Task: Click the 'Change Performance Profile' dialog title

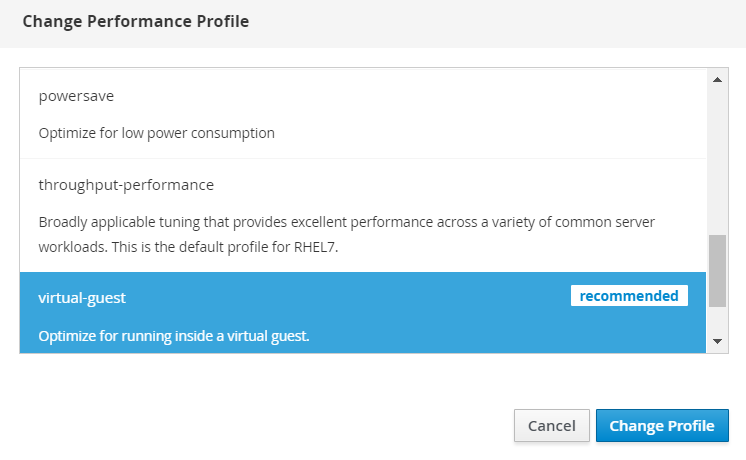Action: [x=135, y=21]
